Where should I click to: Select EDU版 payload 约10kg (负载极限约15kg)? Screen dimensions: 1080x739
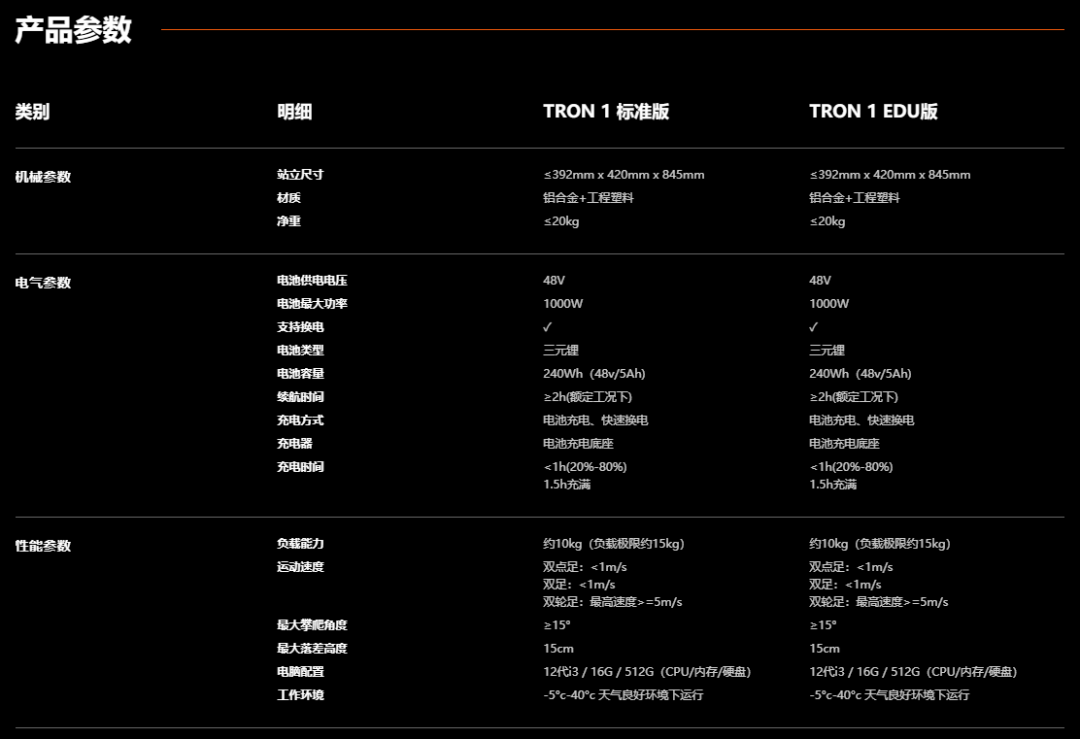coord(880,544)
